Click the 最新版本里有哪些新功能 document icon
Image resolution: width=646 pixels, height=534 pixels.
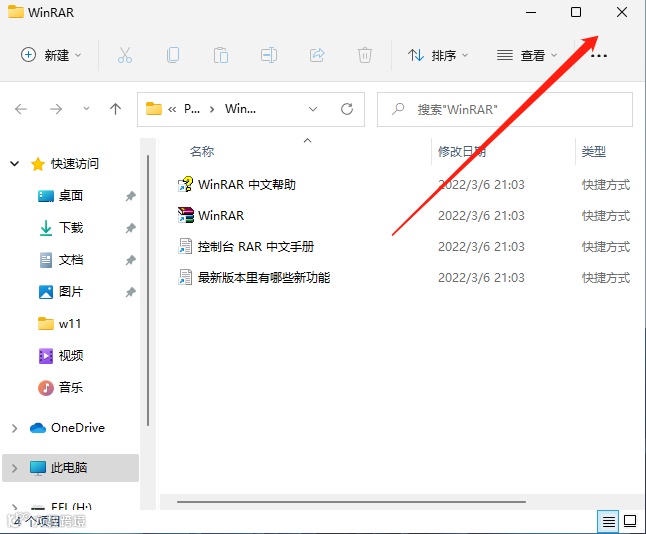[185, 277]
